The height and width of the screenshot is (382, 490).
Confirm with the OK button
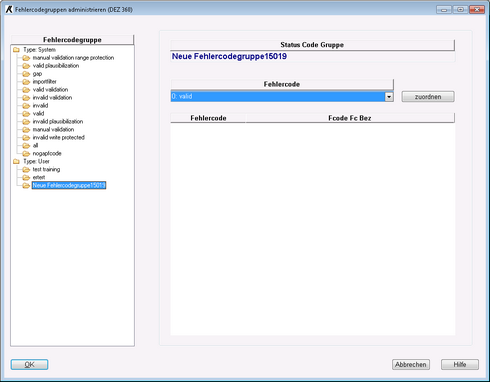(x=29, y=365)
